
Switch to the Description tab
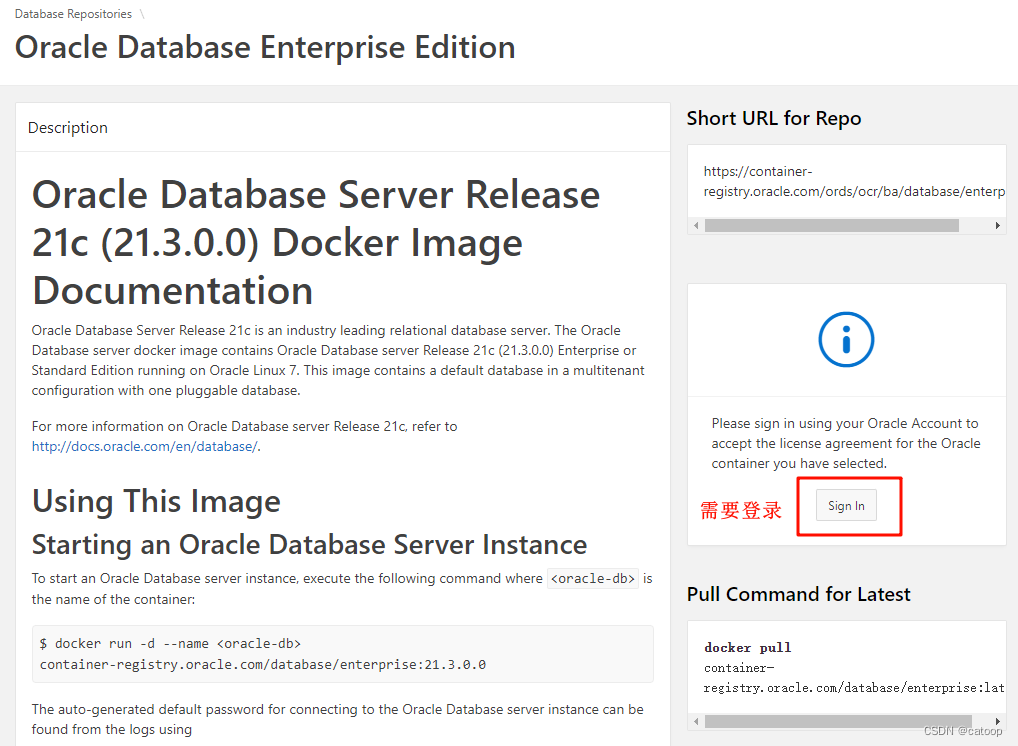67,127
